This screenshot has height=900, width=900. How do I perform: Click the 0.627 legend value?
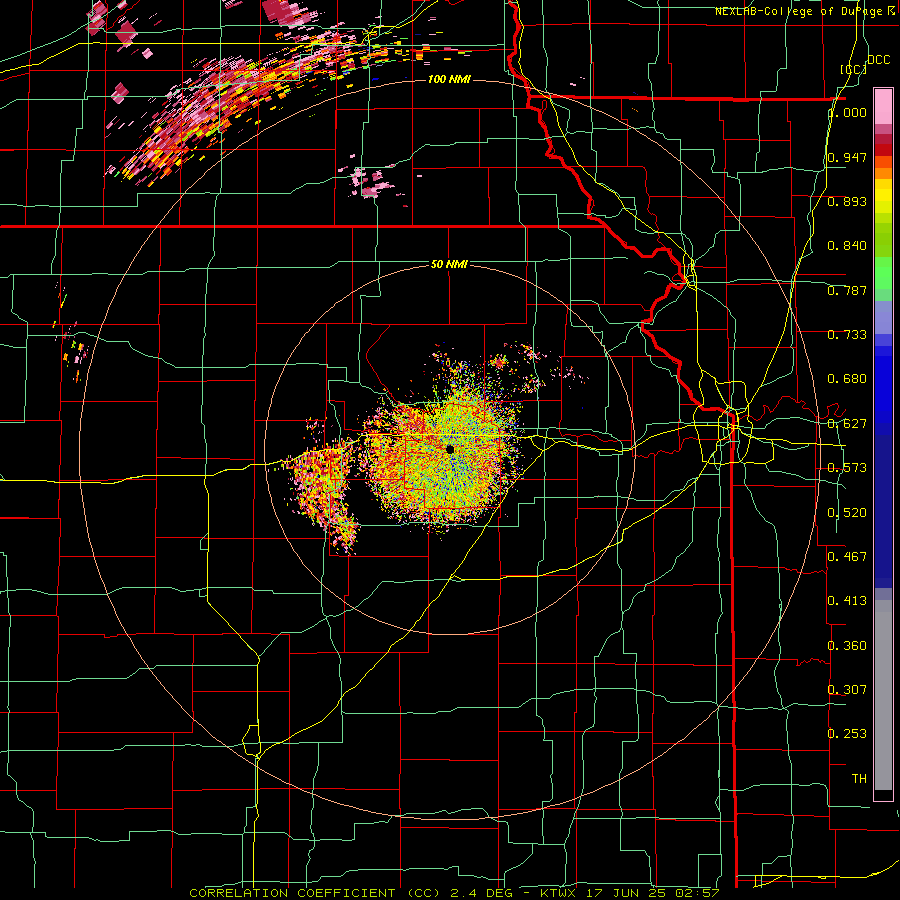pos(847,424)
